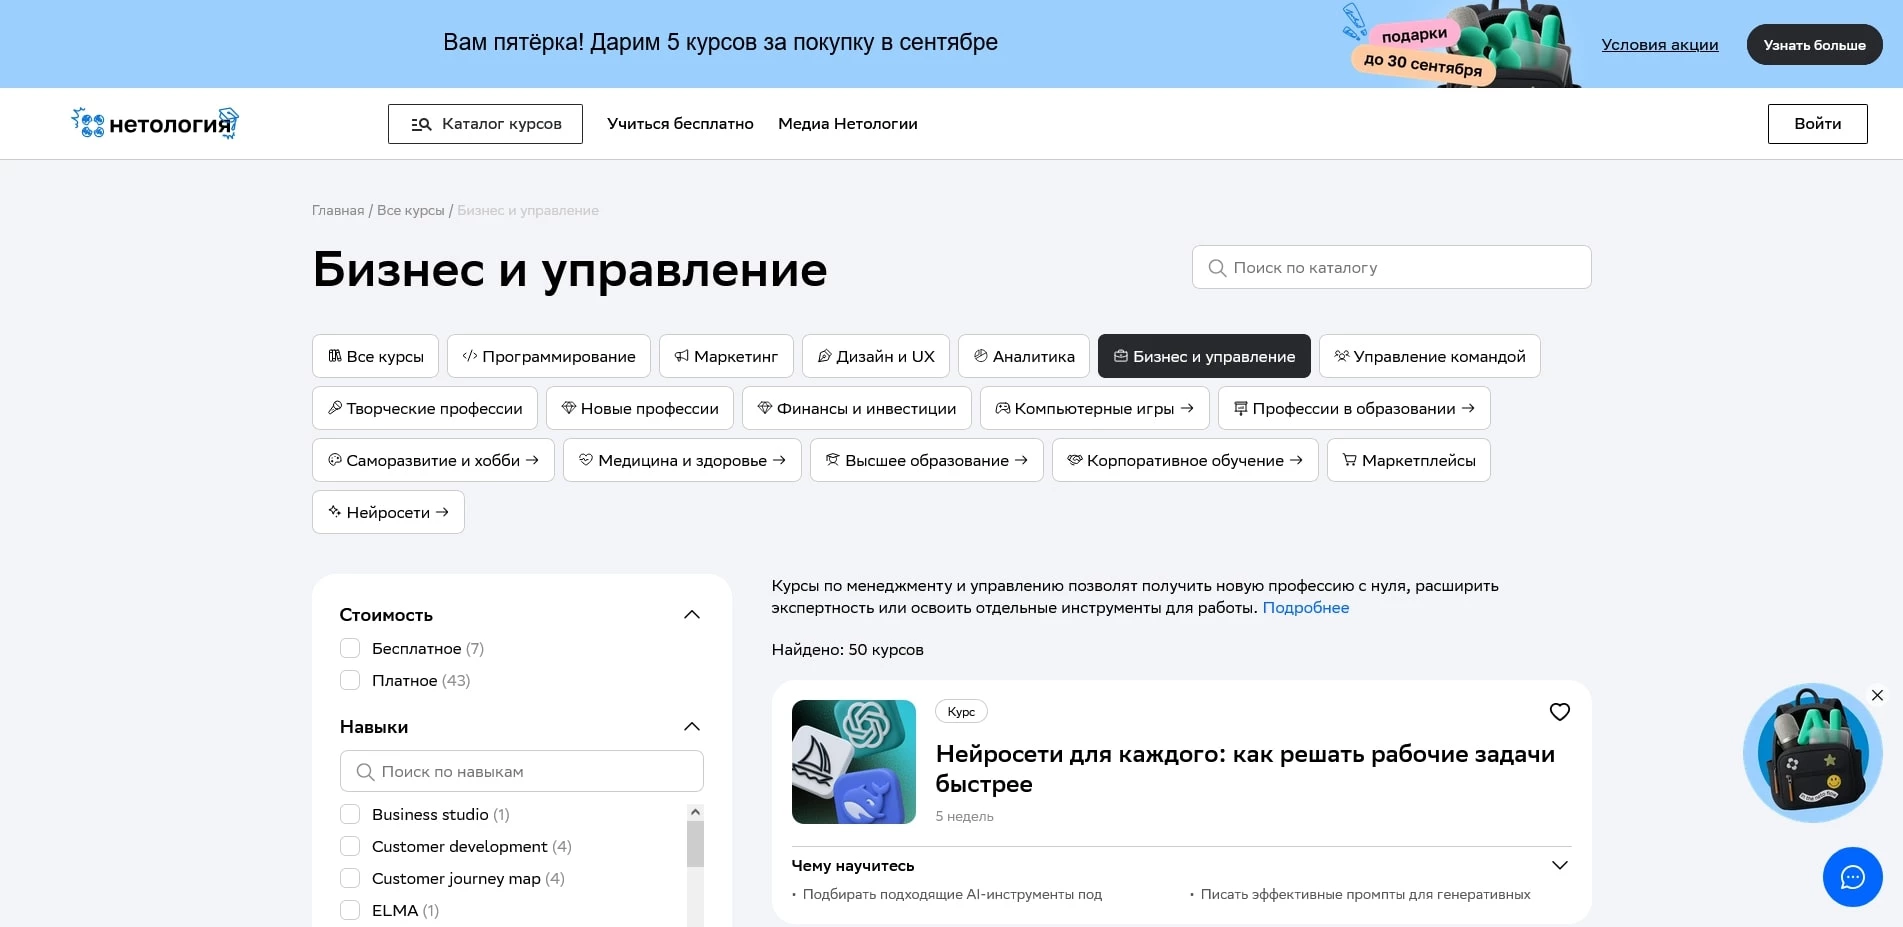Open Медиа Нетологии in the header
Image resolution: width=1903 pixels, height=927 pixels.
pos(847,123)
